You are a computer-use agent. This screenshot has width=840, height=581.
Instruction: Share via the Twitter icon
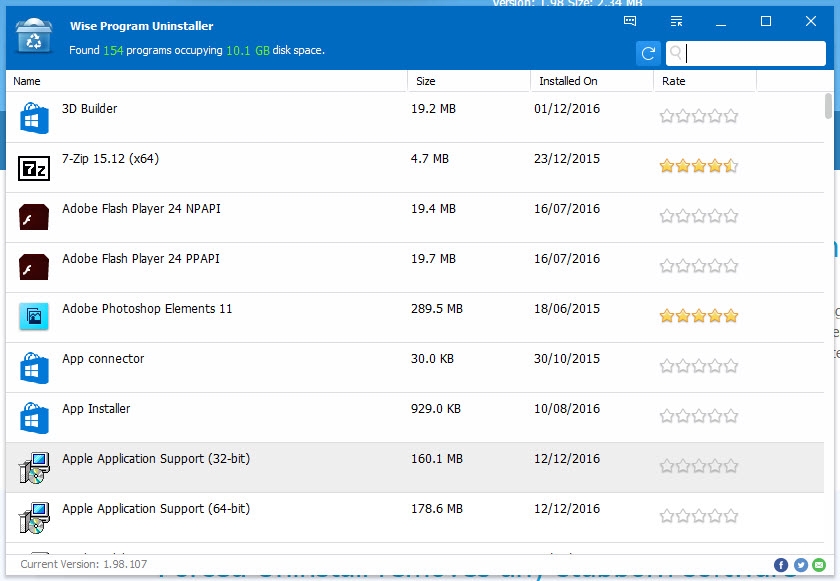coord(800,565)
